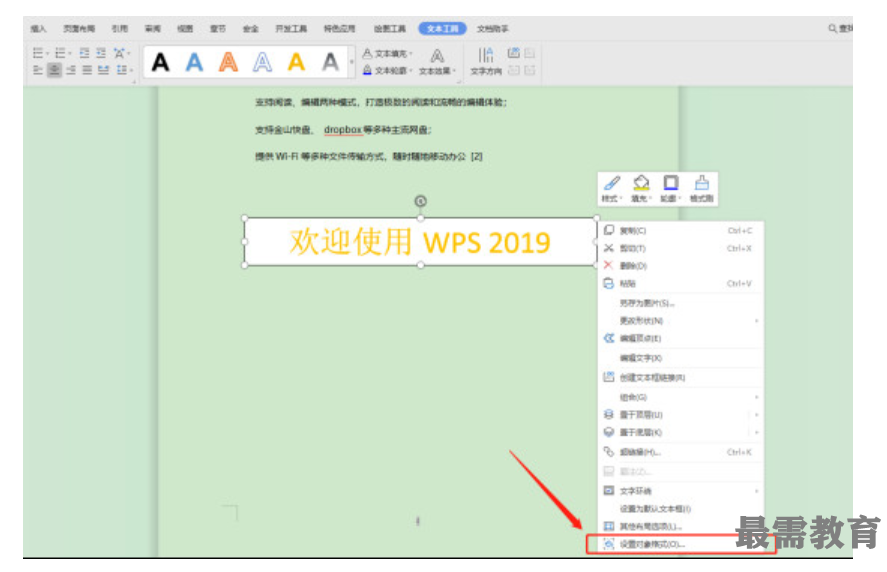Expand the 组合(G) submenu
Image resolution: width=887 pixels, height=572 pixels.
point(681,397)
